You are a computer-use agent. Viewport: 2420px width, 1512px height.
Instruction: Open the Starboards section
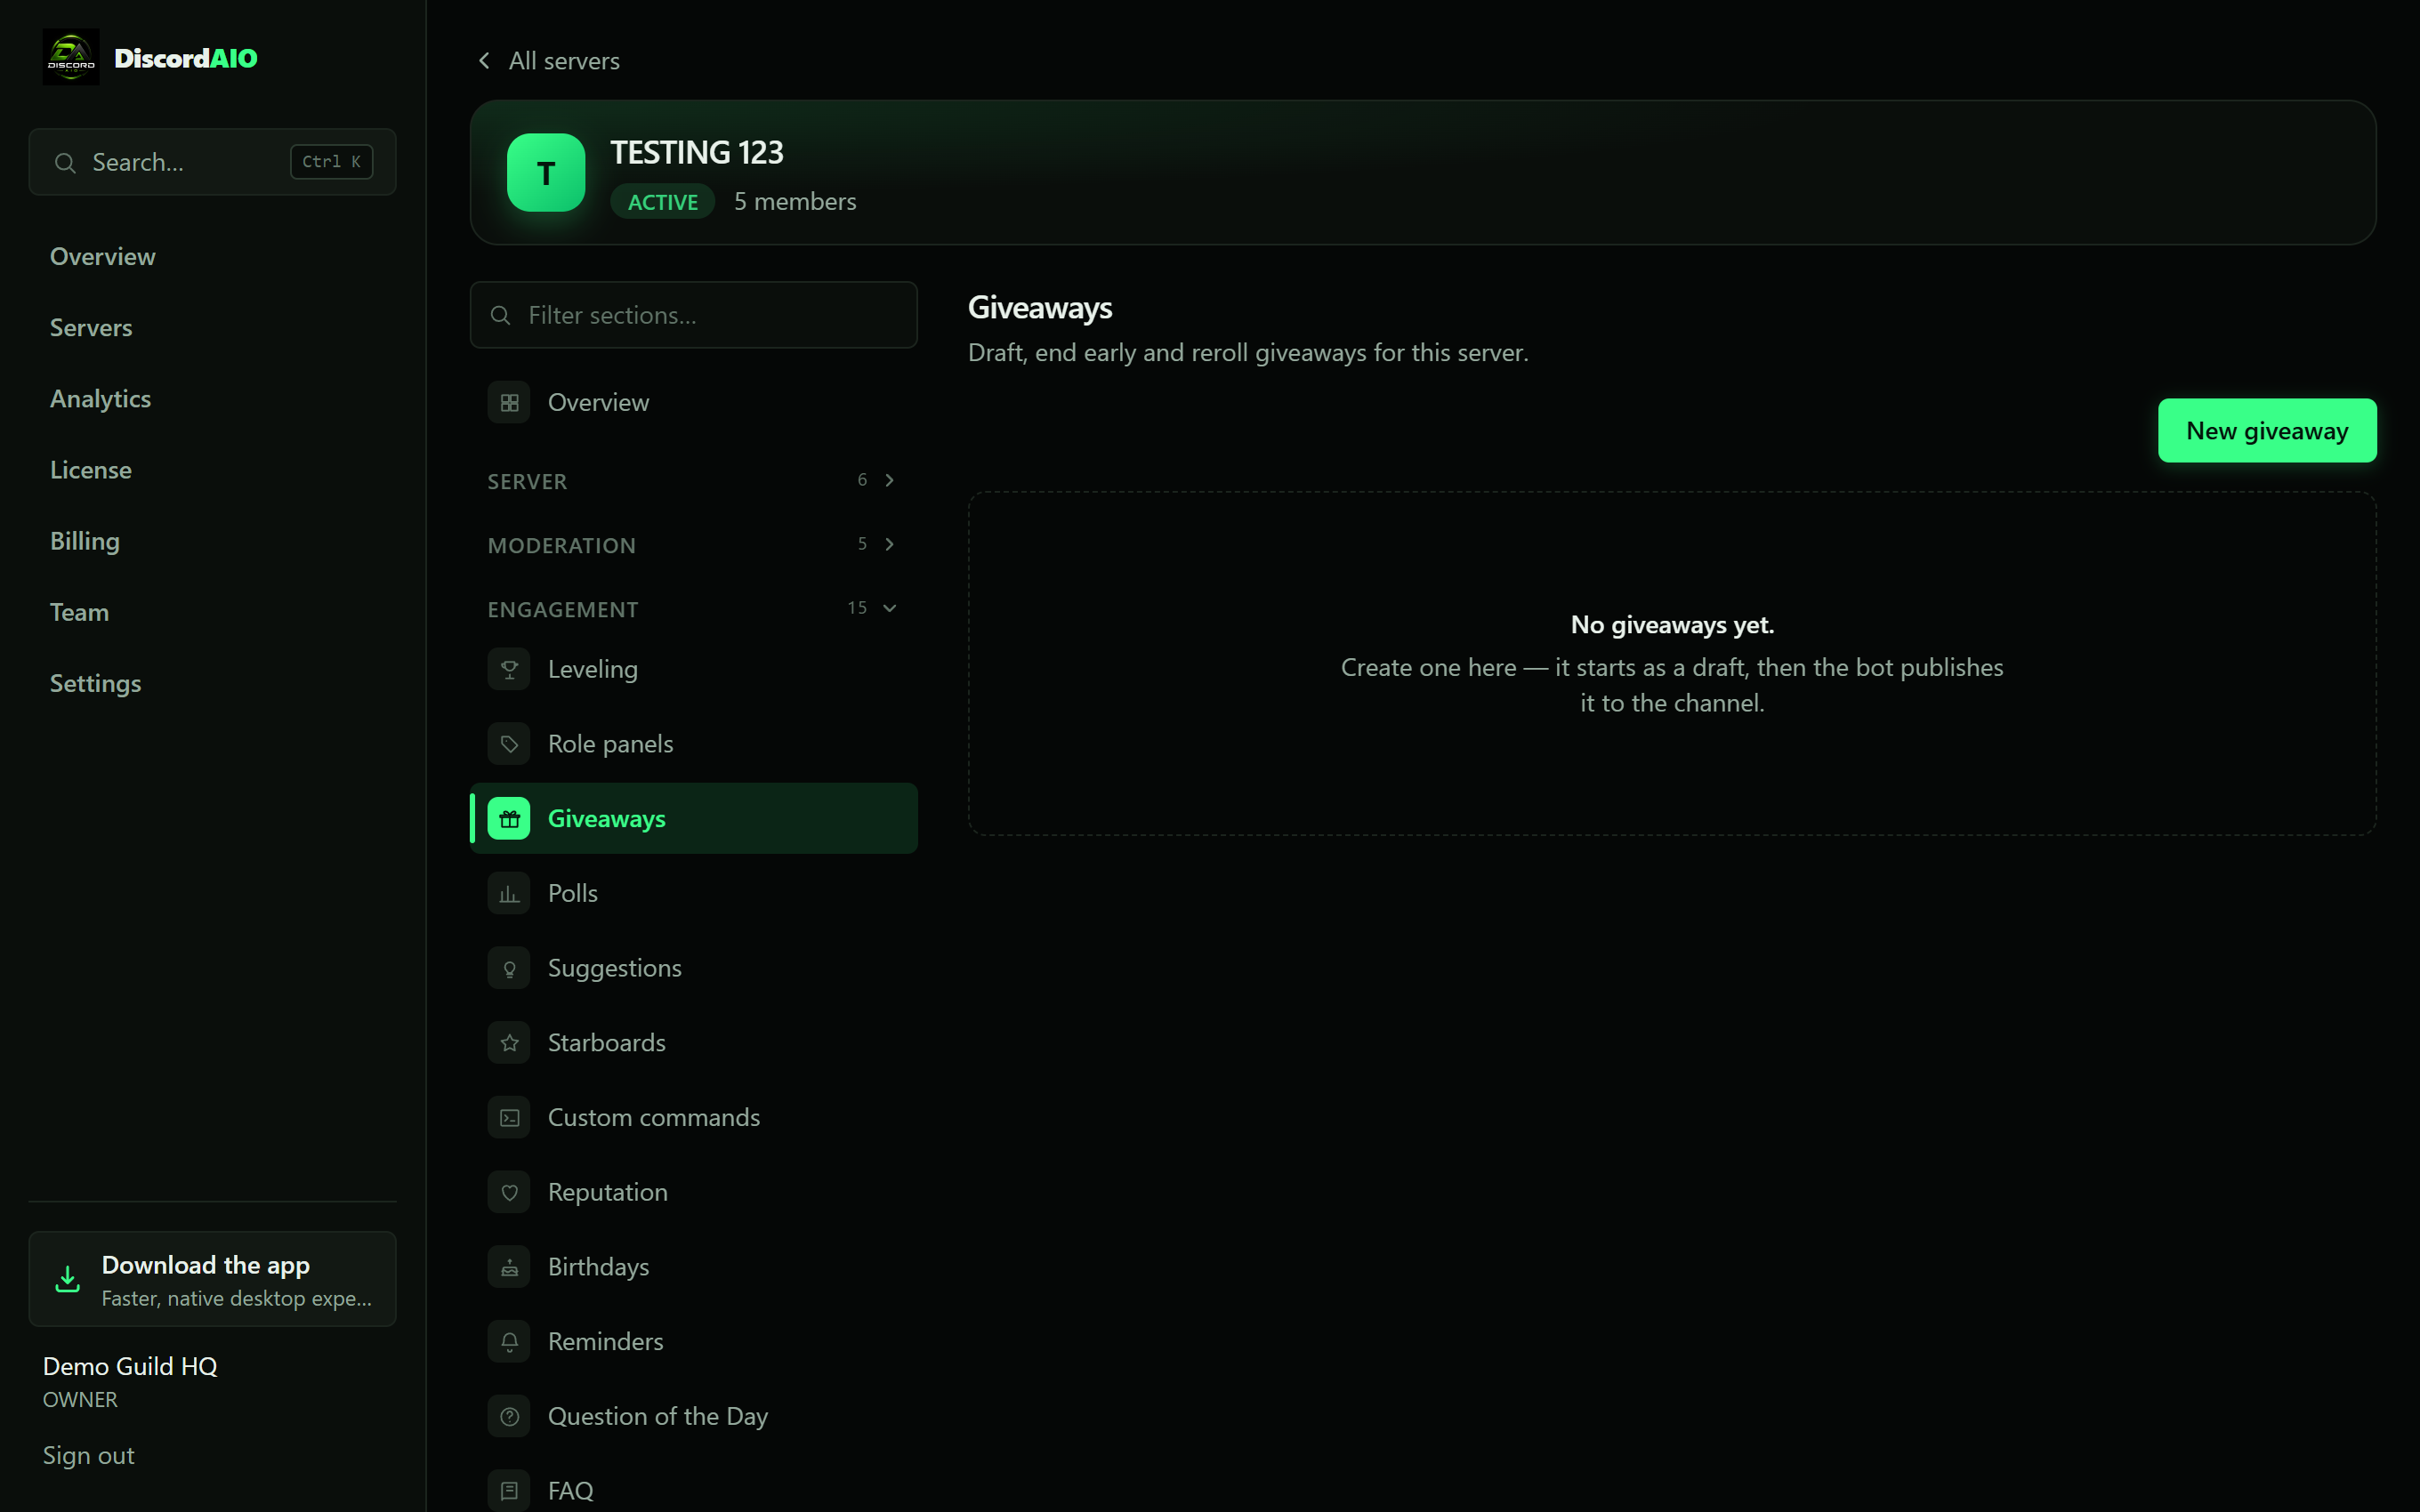click(693, 1043)
